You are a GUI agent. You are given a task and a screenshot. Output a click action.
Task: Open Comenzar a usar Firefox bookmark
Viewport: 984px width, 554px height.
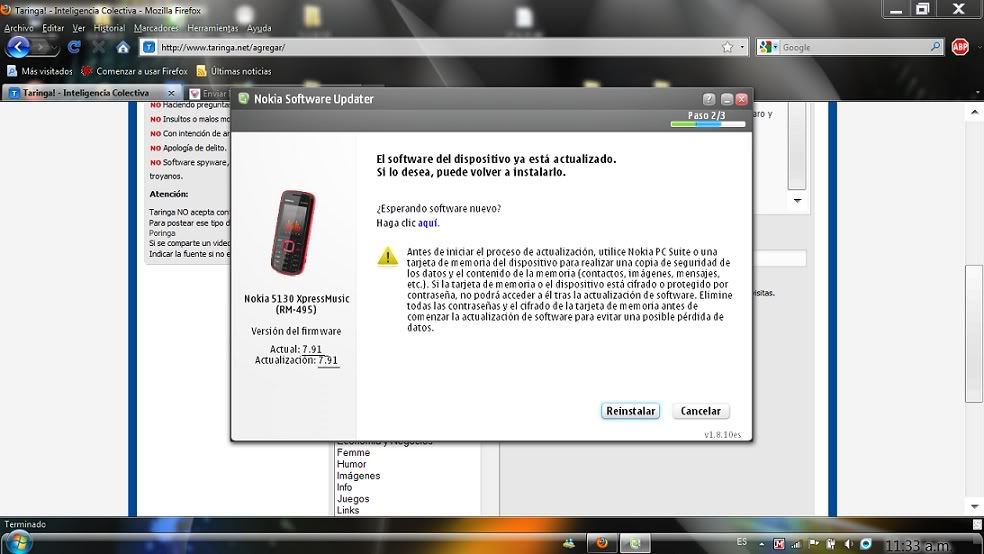[134, 71]
